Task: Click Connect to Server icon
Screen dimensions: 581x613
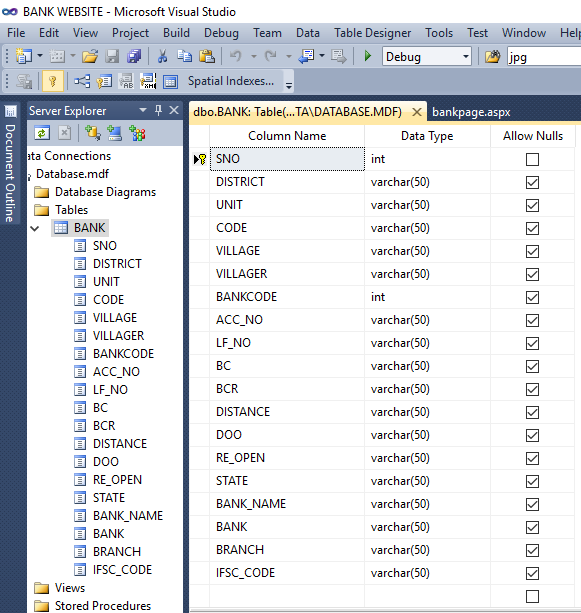Action: pos(115,133)
